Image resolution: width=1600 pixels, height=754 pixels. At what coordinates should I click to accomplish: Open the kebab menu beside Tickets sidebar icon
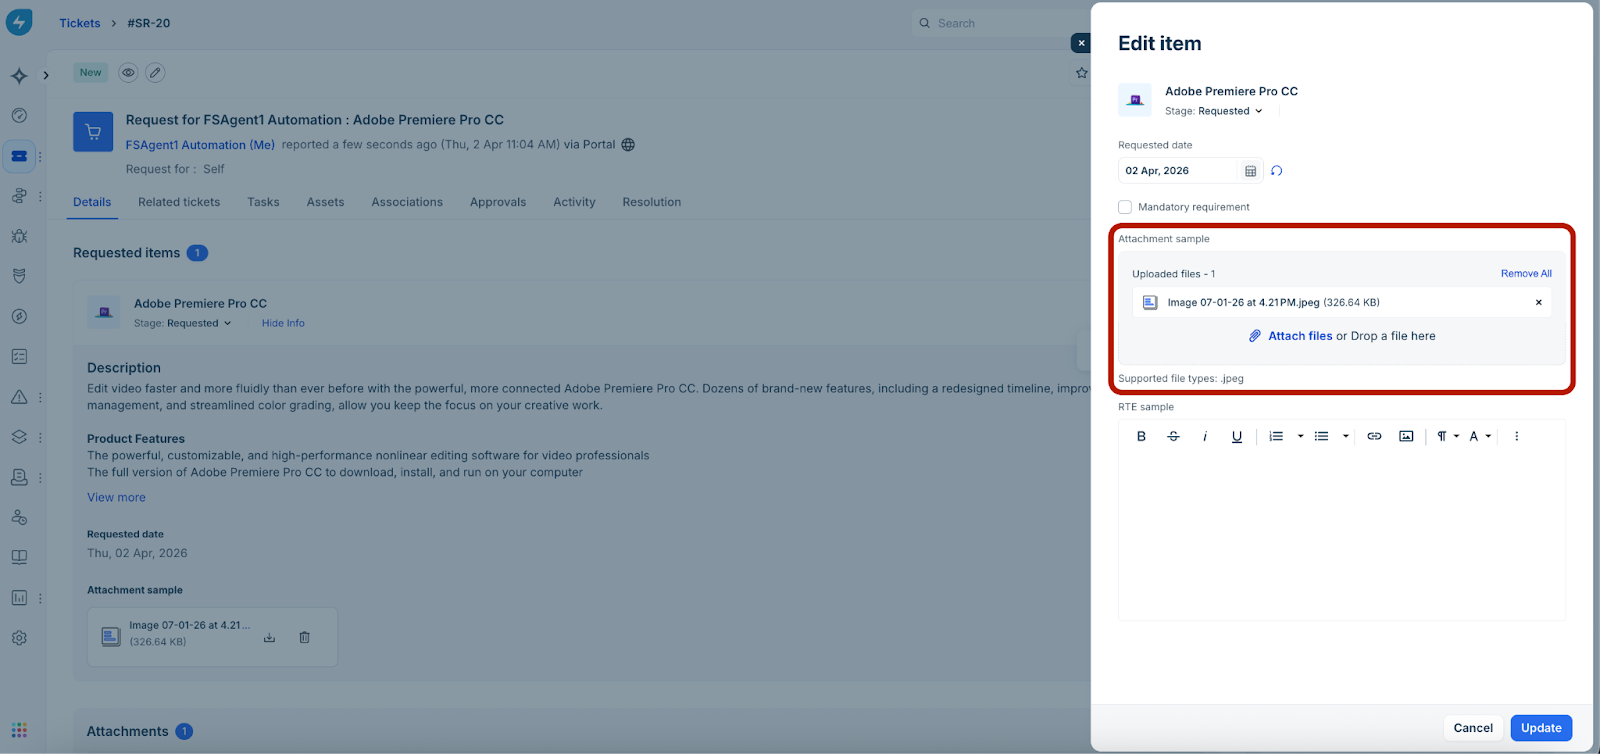pyautogui.click(x=40, y=157)
